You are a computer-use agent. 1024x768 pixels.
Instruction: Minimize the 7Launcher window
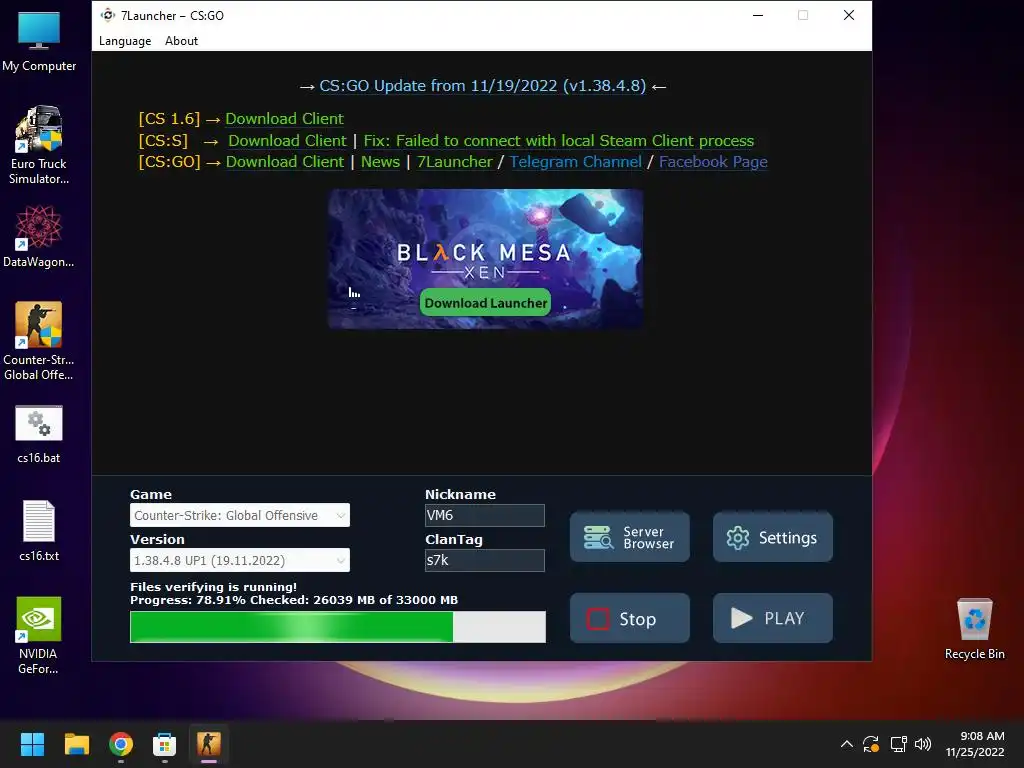(x=758, y=15)
